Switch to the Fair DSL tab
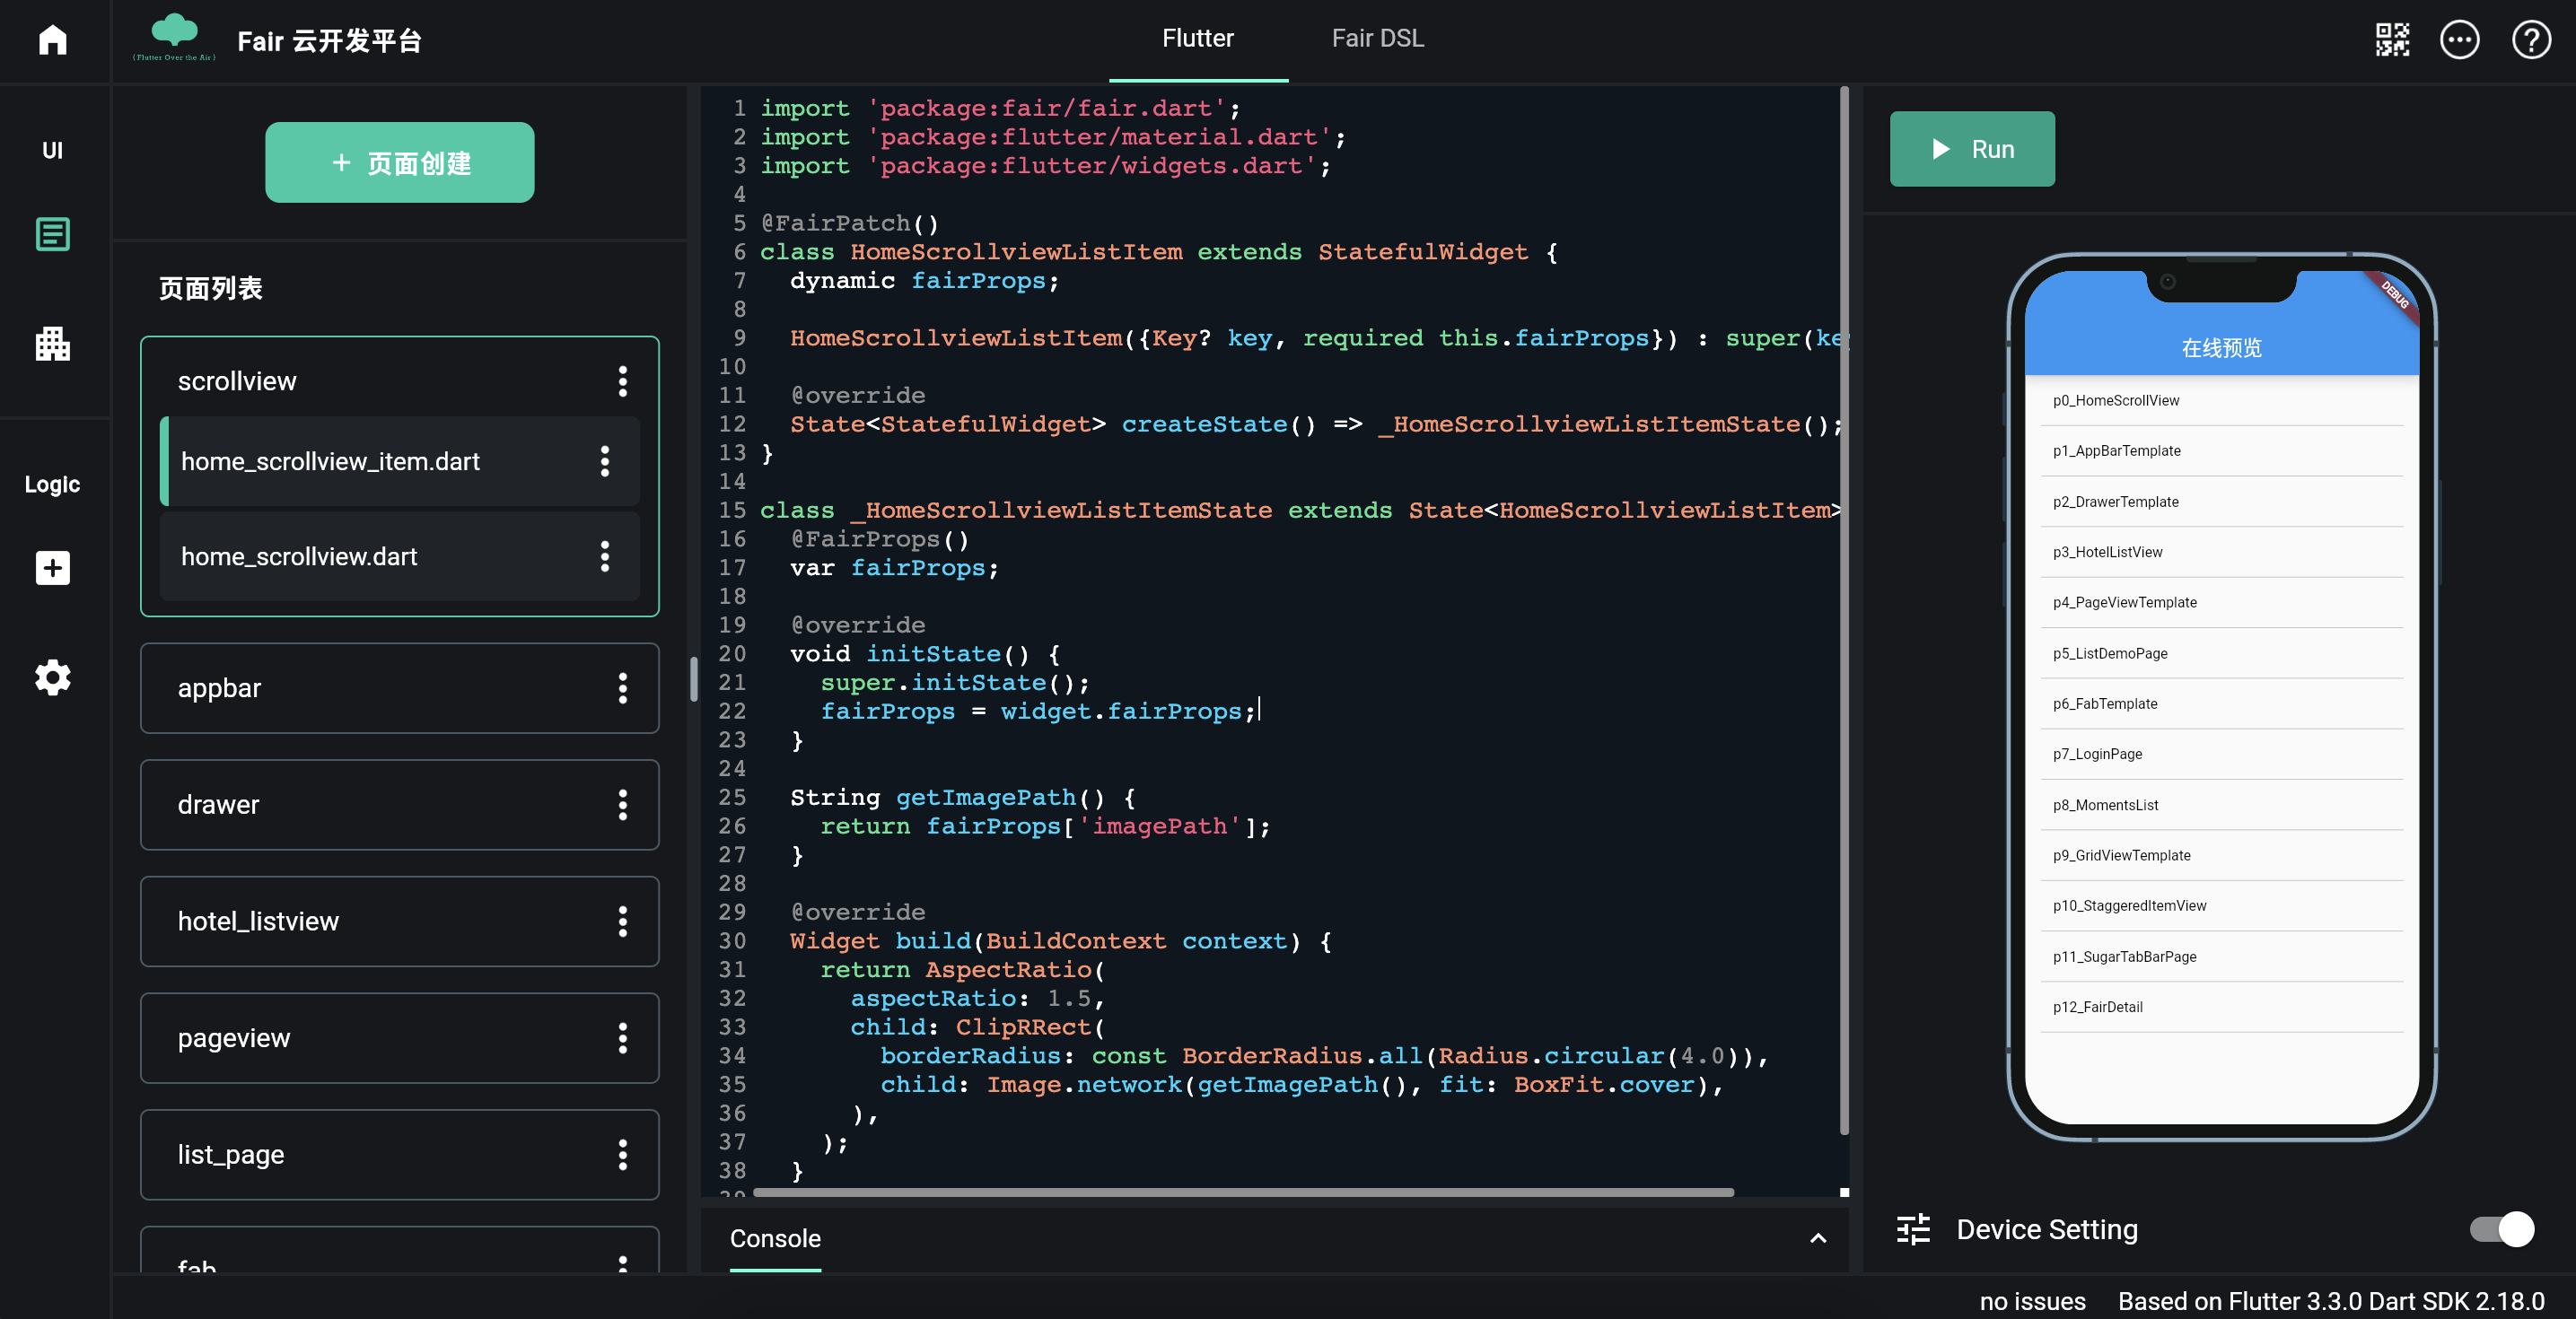2576x1319 pixels. tap(1377, 38)
